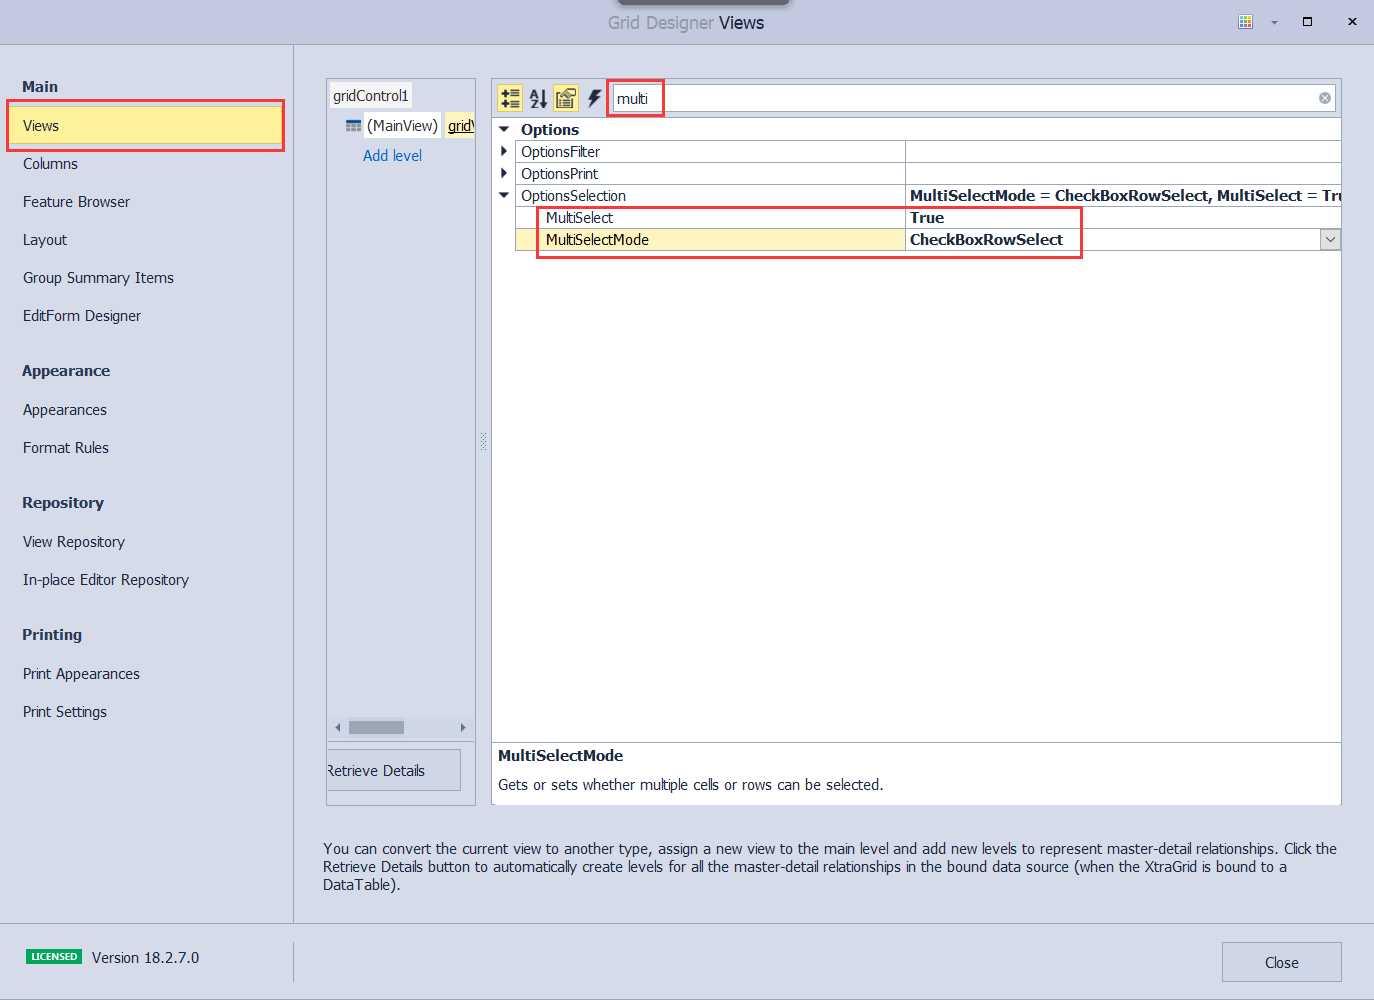The width and height of the screenshot is (1374, 1000).
Task: Select the (MainView) level
Action: [x=402, y=126]
